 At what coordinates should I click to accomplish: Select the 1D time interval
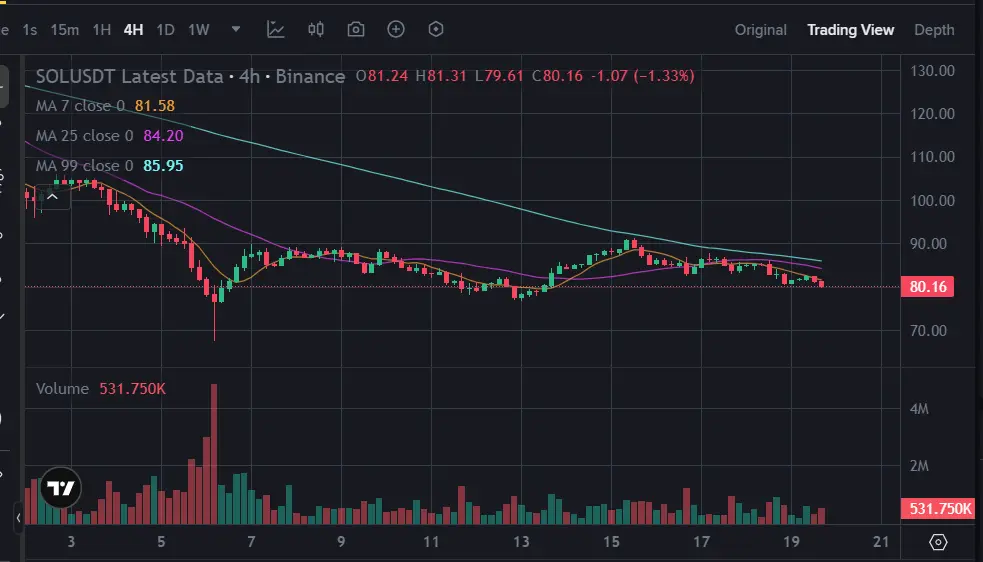tap(166, 29)
